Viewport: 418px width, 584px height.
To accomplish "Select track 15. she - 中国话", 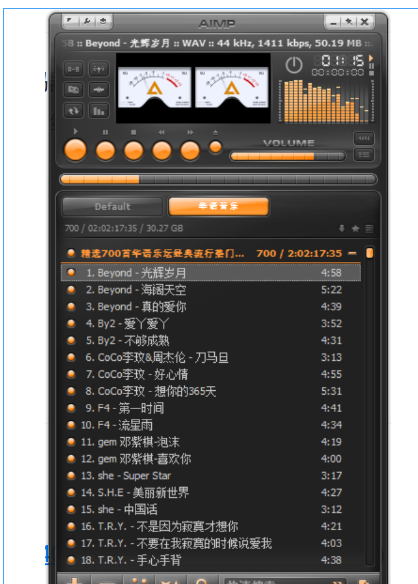I will point(211,509).
